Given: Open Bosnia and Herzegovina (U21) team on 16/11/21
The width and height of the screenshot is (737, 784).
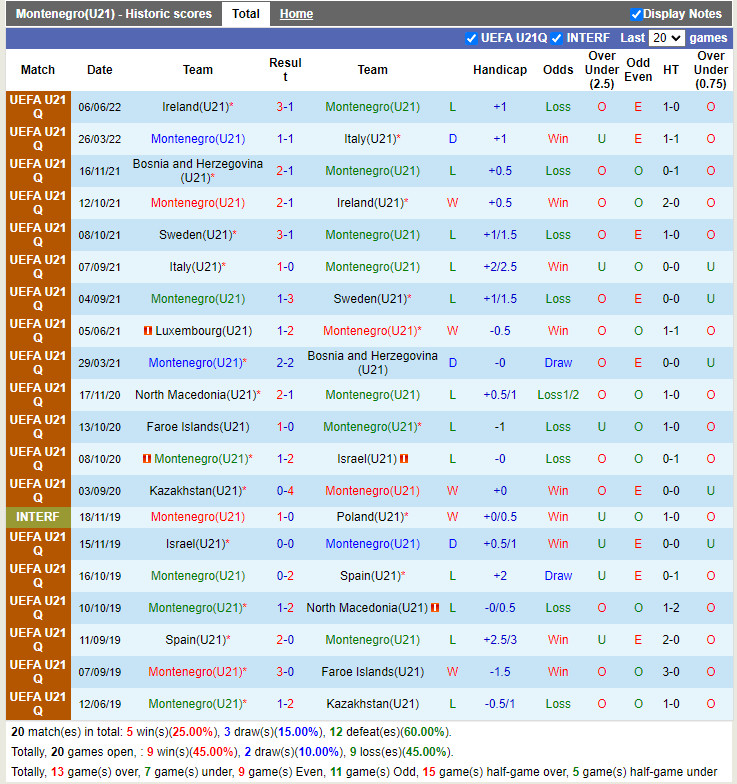Looking at the screenshot, I should [x=198, y=171].
